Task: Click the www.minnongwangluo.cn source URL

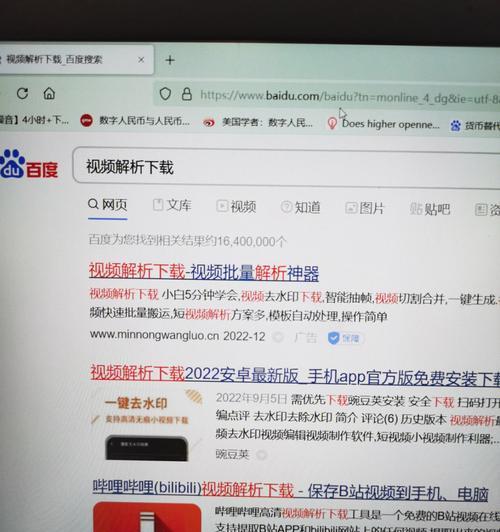Action: [x=154, y=335]
